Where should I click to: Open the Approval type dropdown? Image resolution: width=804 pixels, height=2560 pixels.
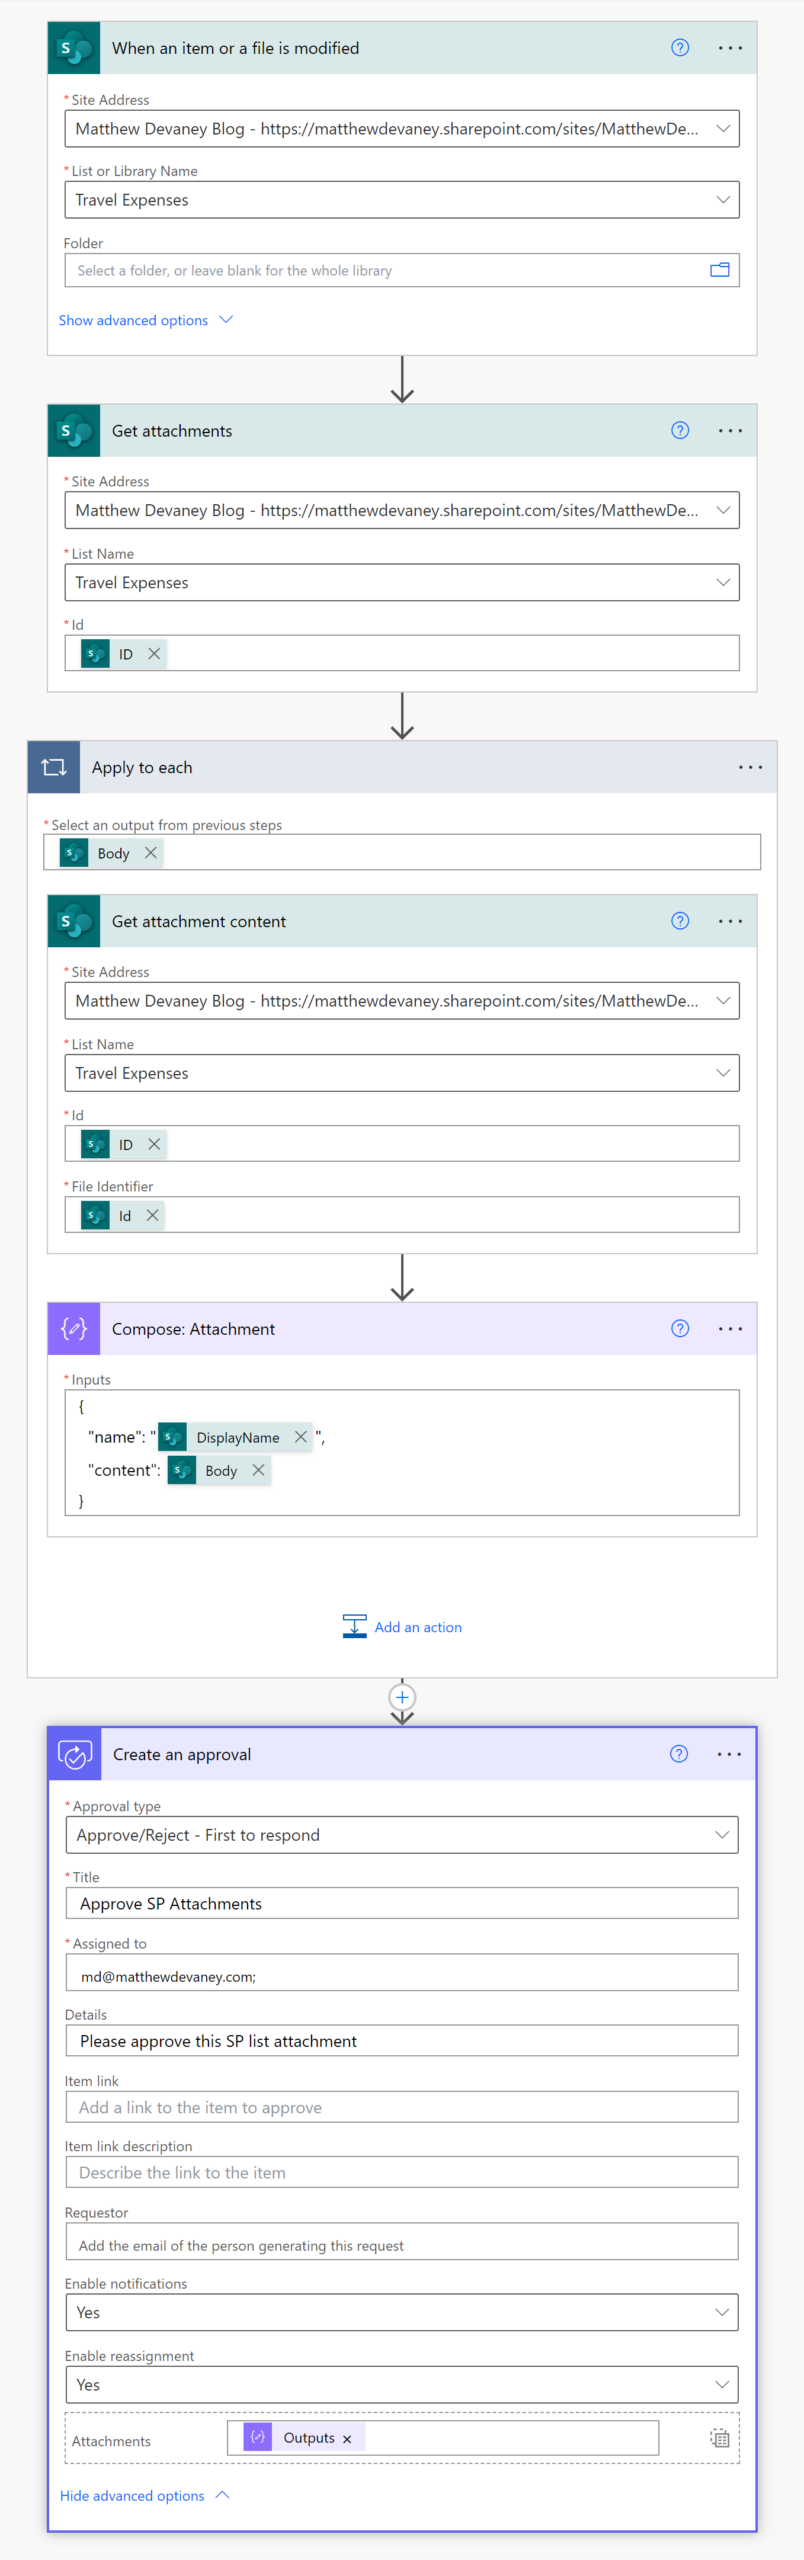pos(723,1834)
